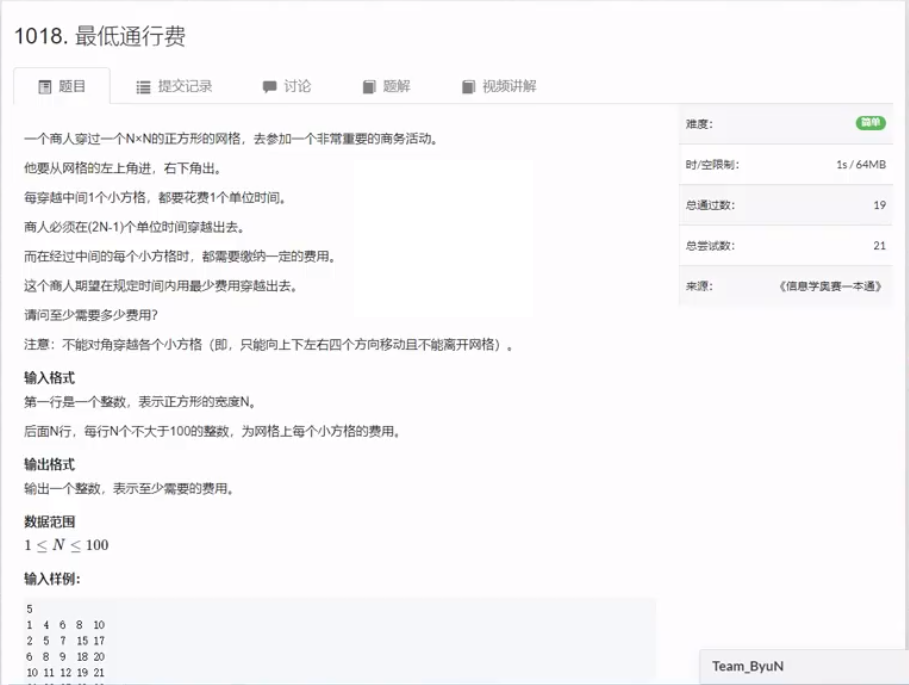Click the sample input code block
Screen dimensions: 909x685
point(340,640)
